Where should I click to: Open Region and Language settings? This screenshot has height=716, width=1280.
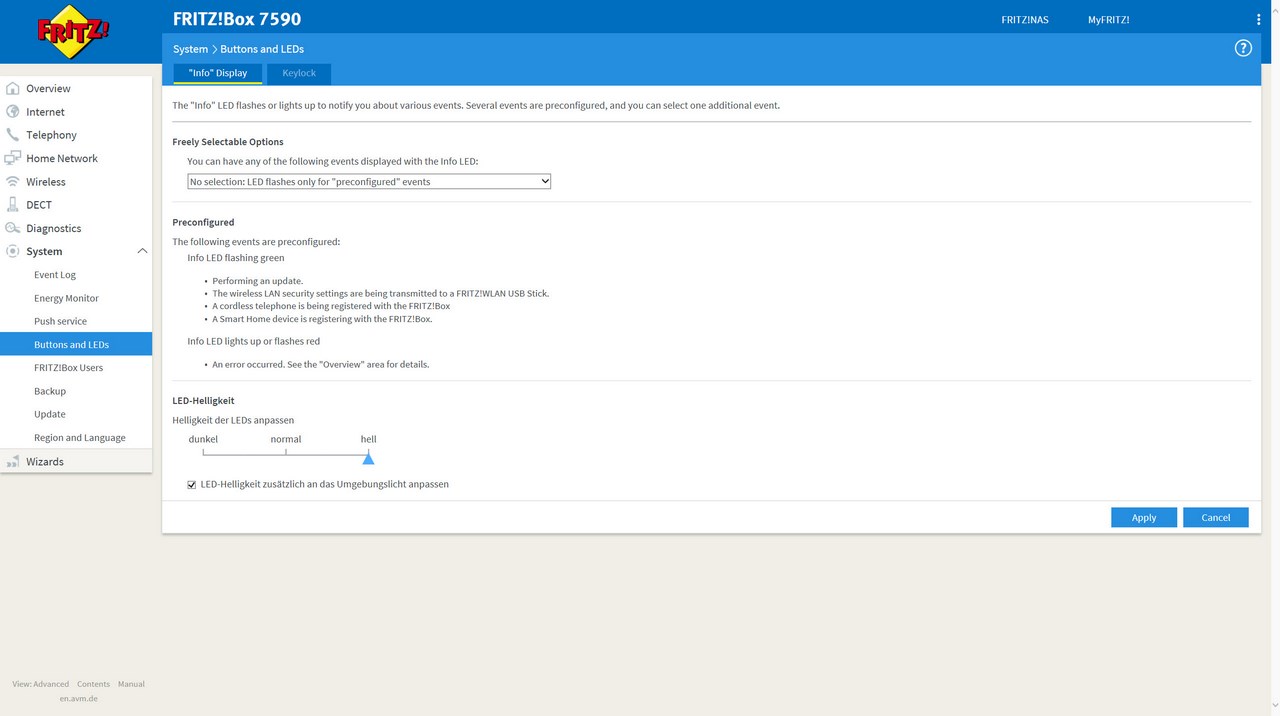click(x=80, y=438)
